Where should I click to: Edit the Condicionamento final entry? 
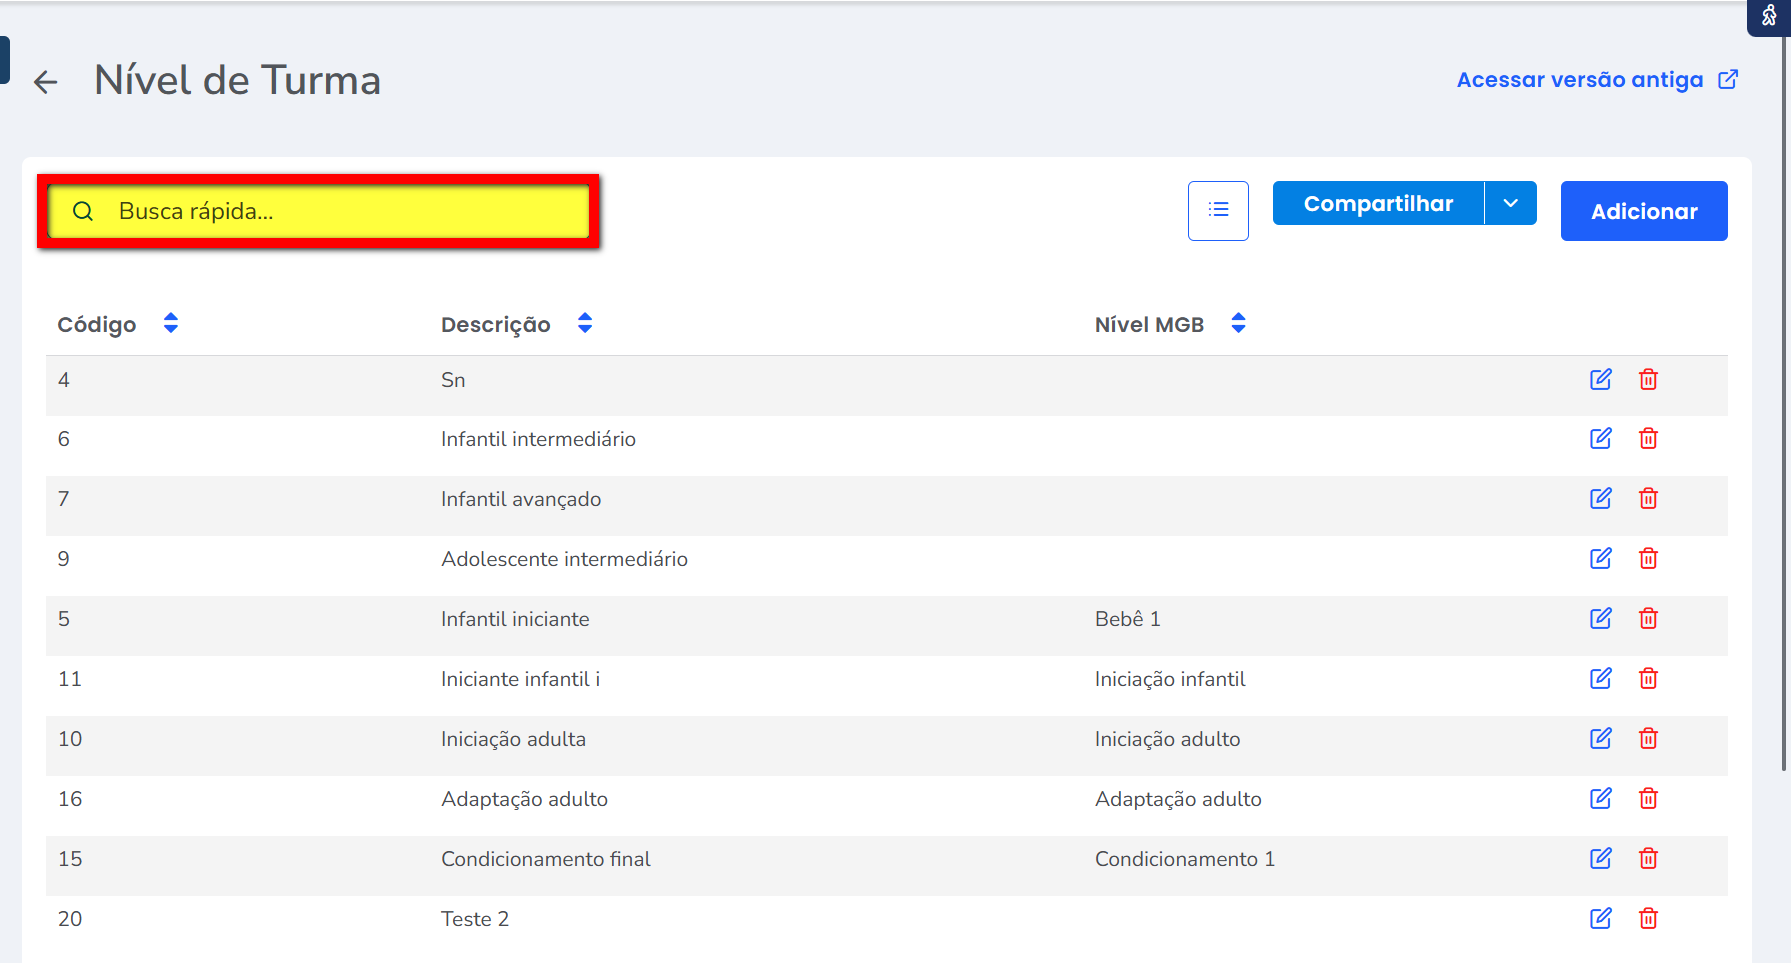point(1600,858)
